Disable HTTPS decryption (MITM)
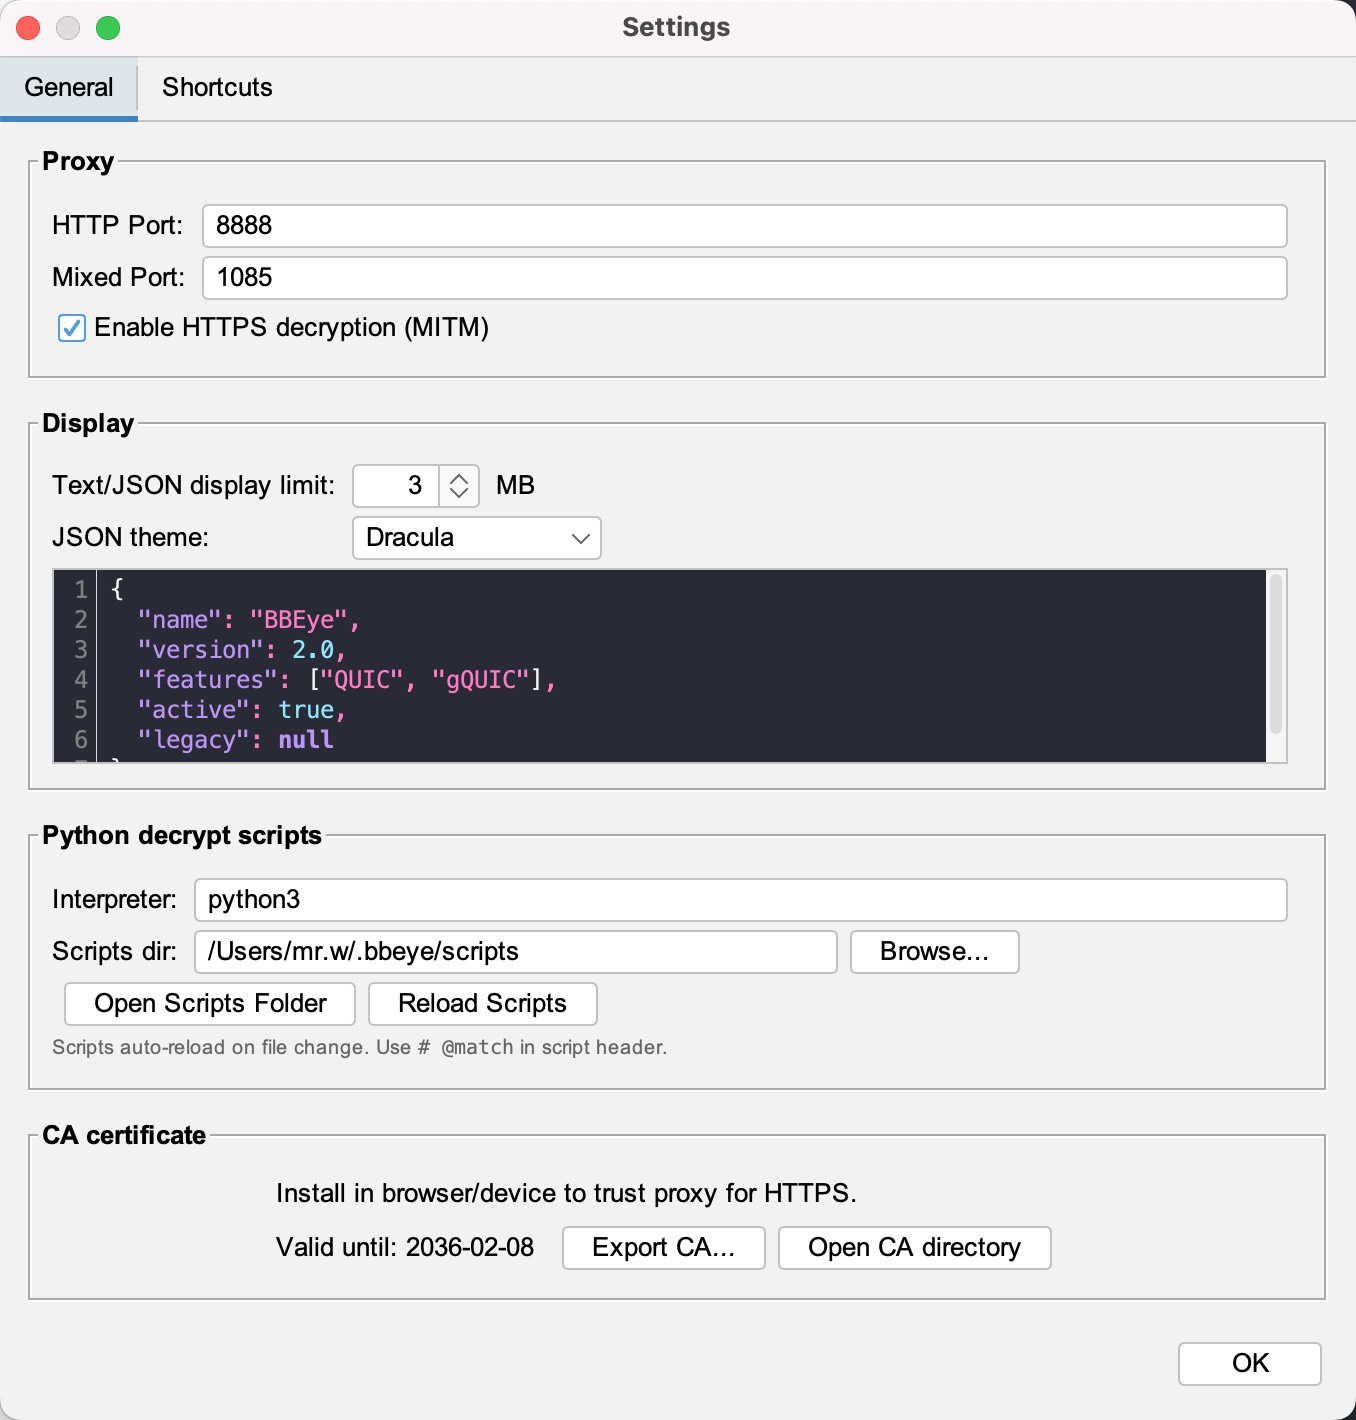The height and width of the screenshot is (1420, 1356). pos(71,328)
